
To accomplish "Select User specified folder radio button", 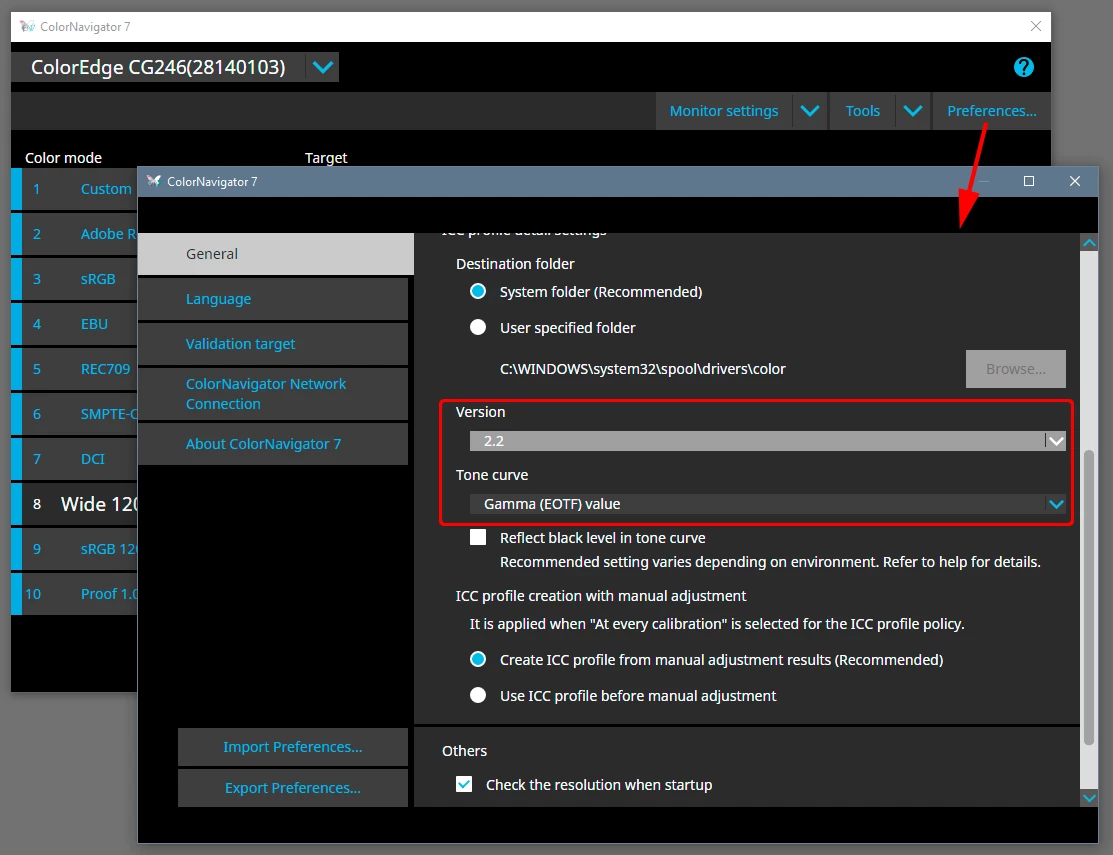I will coord(478,327).
